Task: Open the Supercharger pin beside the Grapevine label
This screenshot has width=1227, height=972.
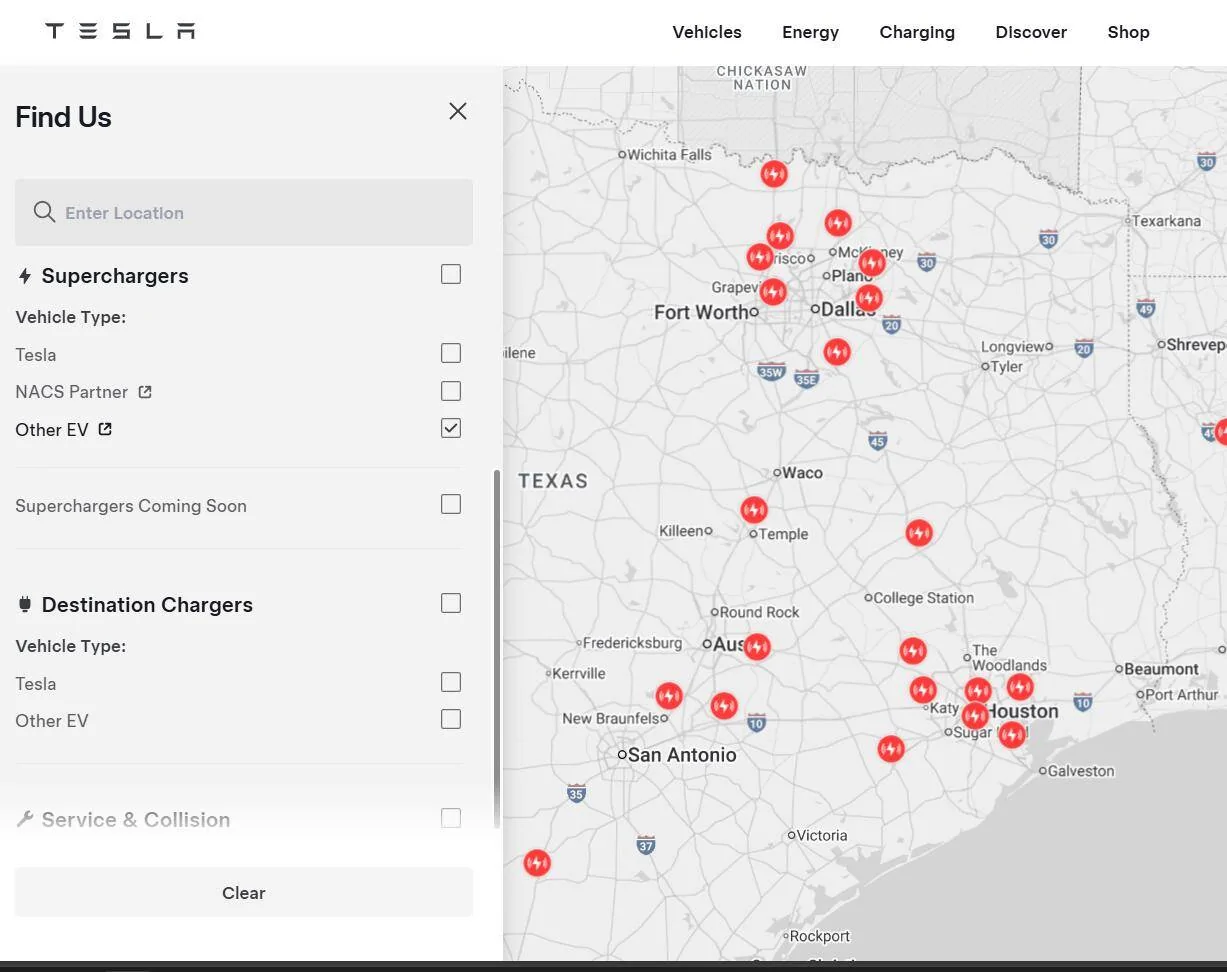Action: tap(772, 292)
